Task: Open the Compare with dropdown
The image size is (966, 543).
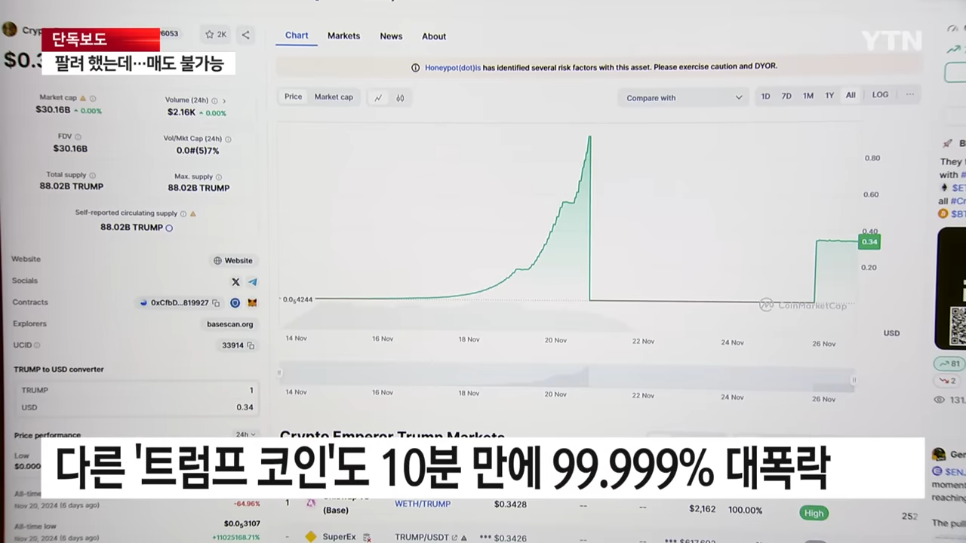Action: (x=683, y=98)
